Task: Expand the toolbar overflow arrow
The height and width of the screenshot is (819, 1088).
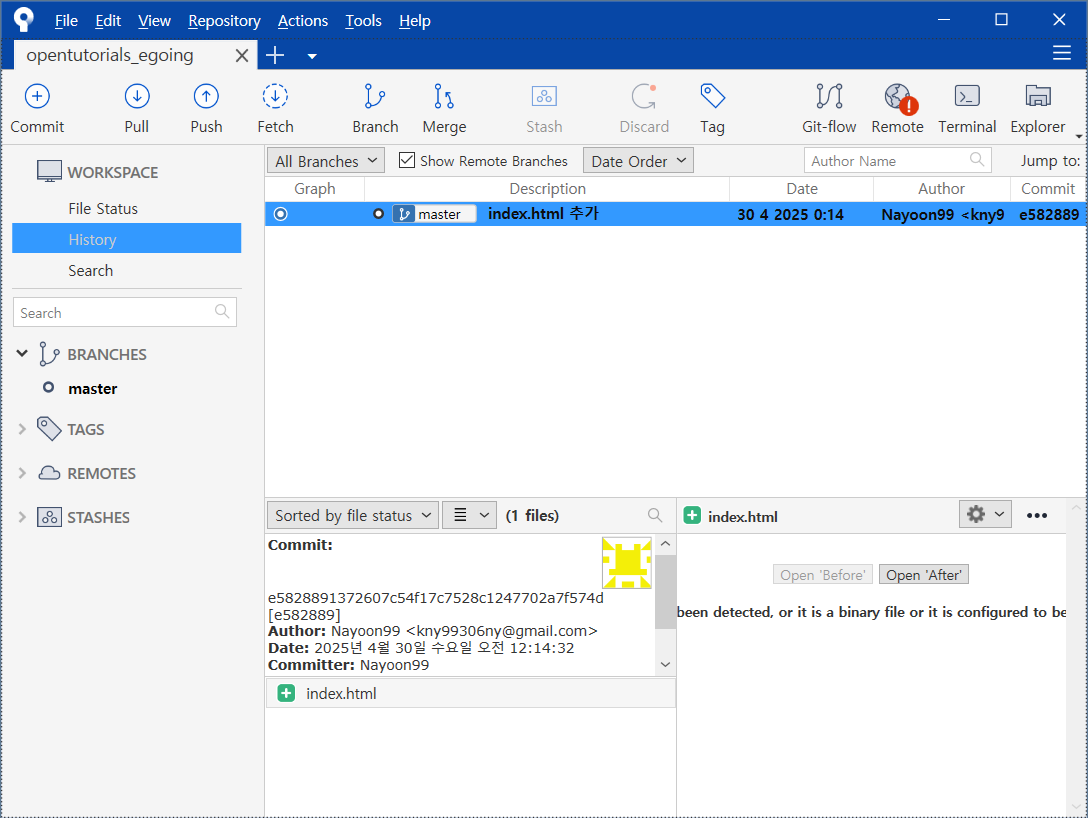Action: [1079, 135]
